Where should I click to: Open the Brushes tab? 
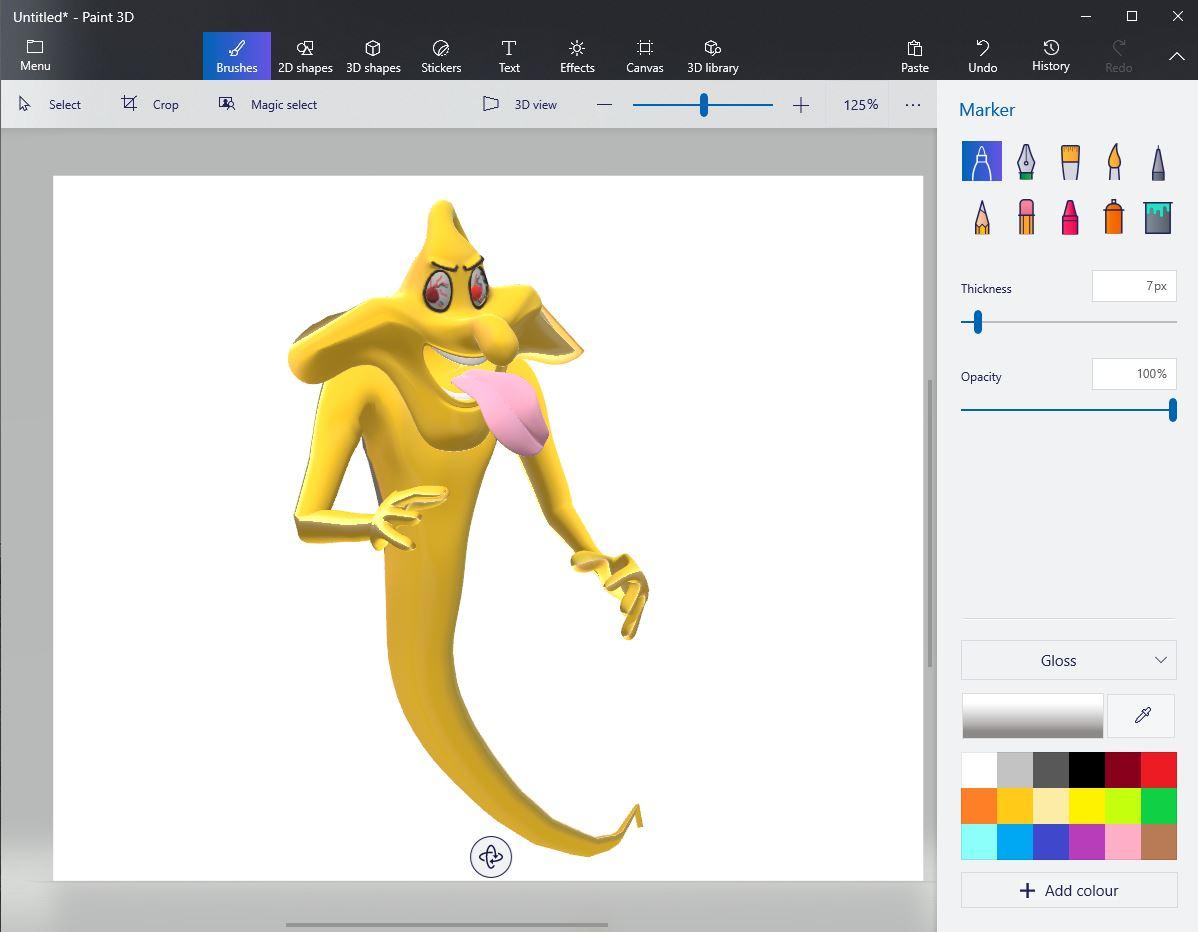pos(237,57)
